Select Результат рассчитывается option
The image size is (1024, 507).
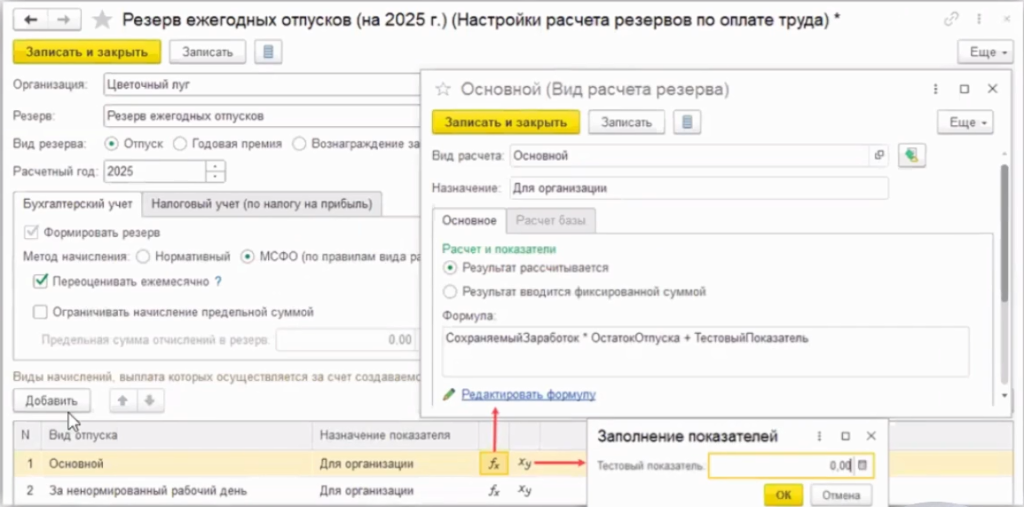point(449,267)
